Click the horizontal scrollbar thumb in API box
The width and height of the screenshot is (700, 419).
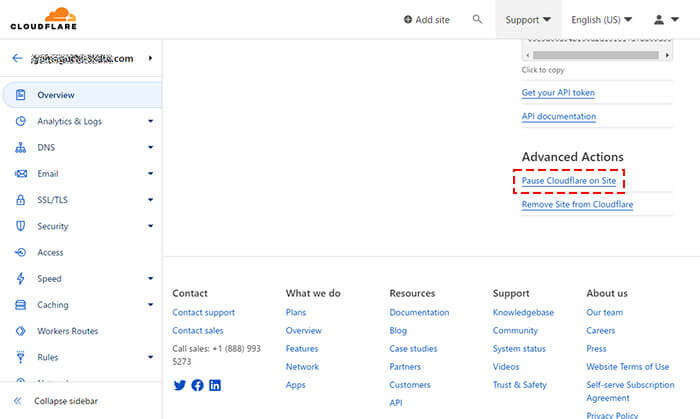[x=596, y=55]
